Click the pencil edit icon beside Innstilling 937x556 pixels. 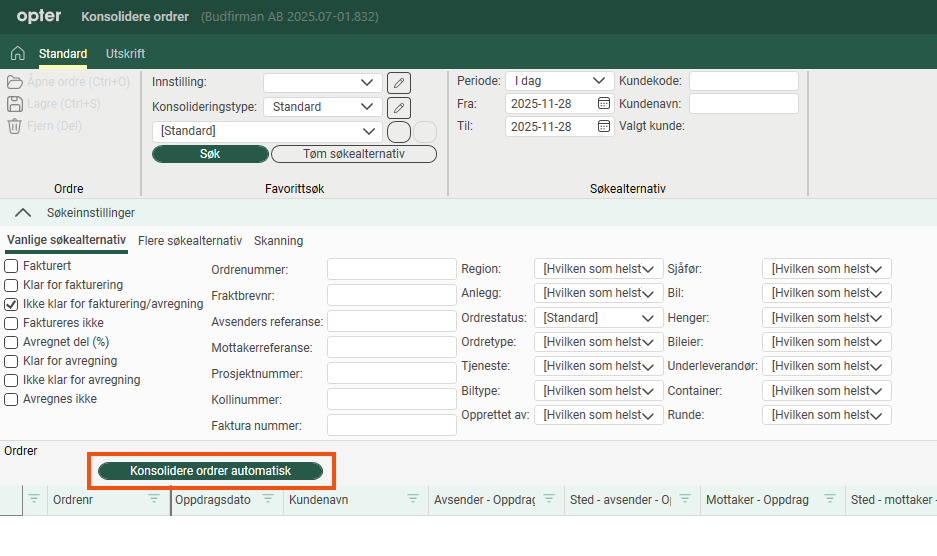[x=398, y=82]
